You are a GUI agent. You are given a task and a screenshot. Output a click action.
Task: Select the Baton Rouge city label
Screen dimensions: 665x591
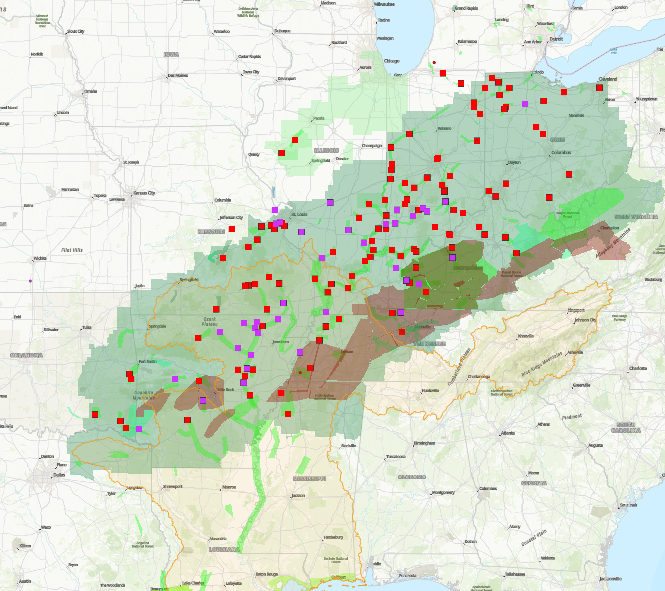point(267,573)
